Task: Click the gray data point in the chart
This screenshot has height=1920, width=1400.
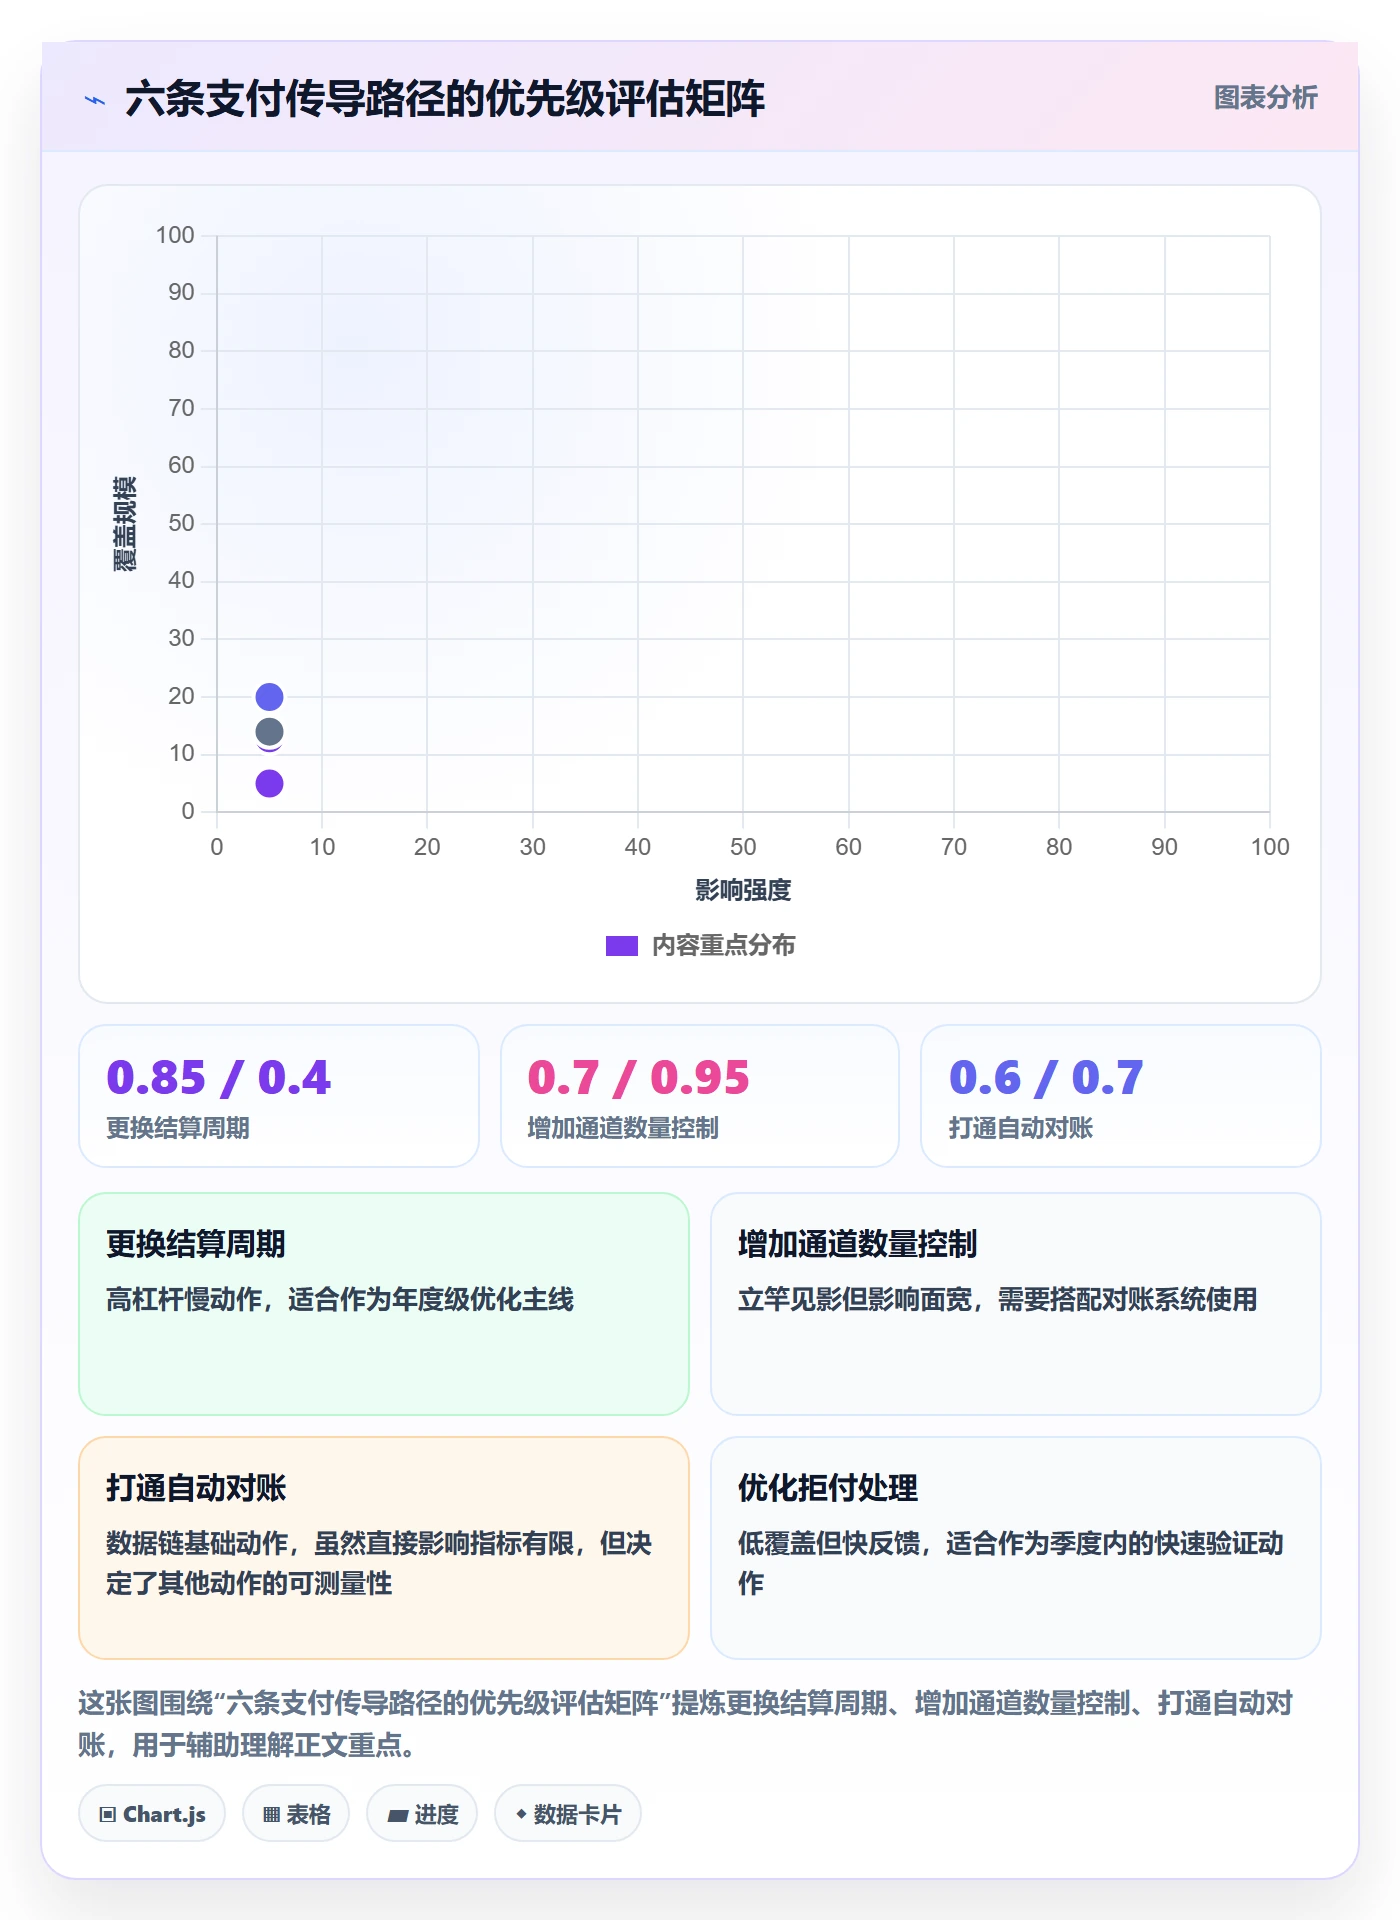Action: (269, 732)
